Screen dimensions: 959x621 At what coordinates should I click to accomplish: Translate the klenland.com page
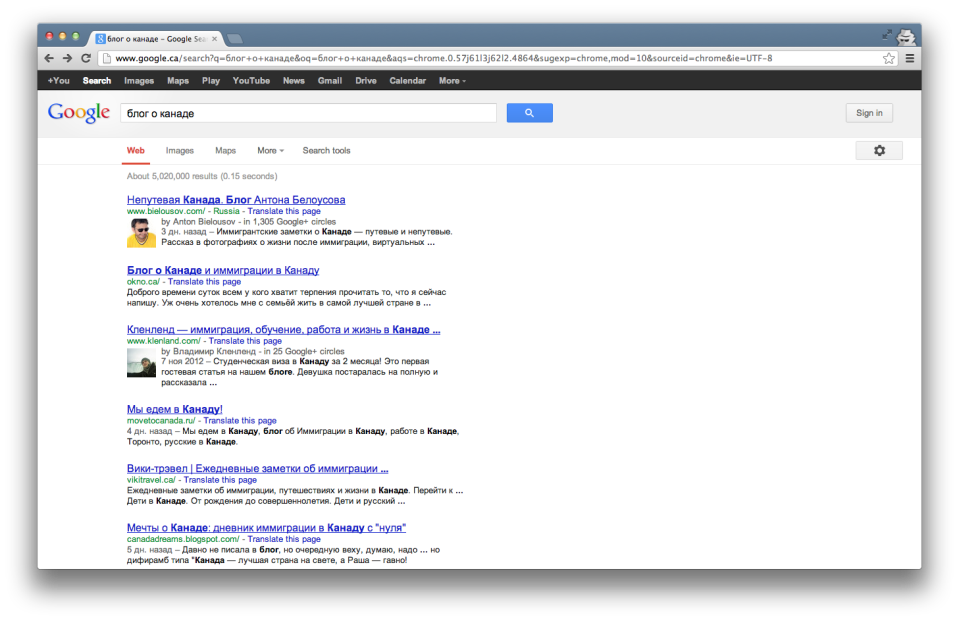(245, 341)
